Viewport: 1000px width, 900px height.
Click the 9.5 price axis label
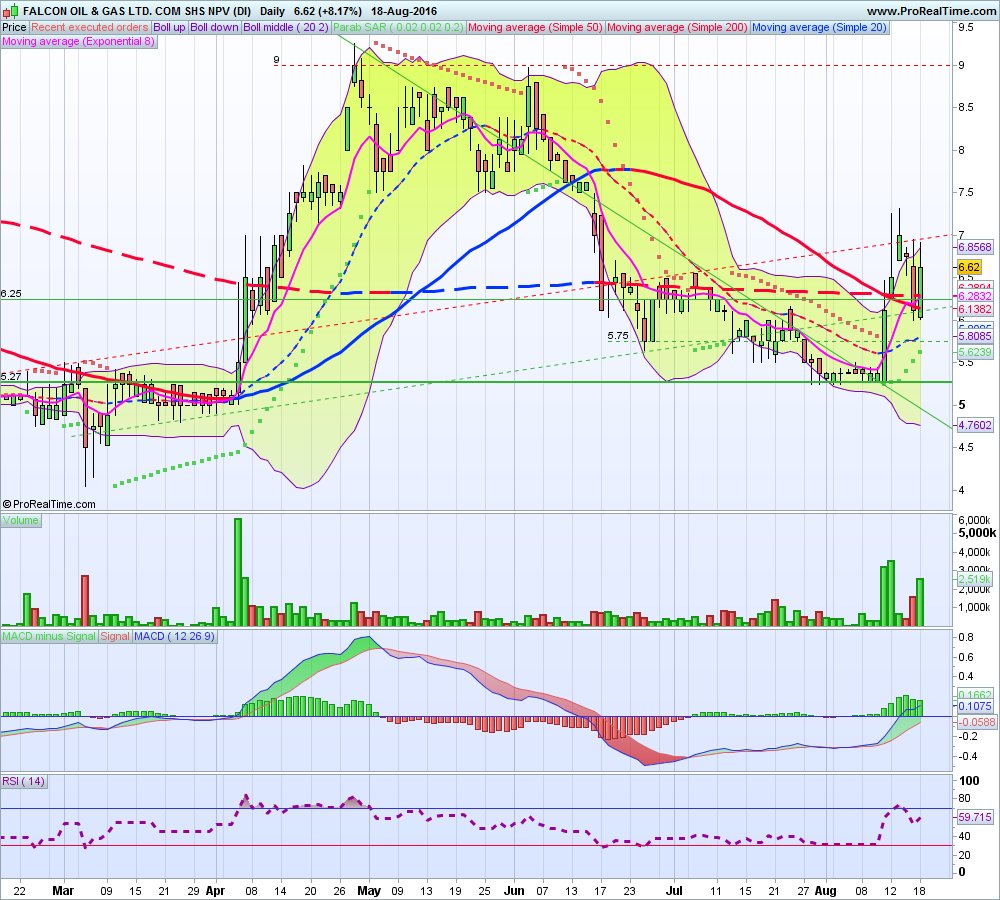coord(966,27)
